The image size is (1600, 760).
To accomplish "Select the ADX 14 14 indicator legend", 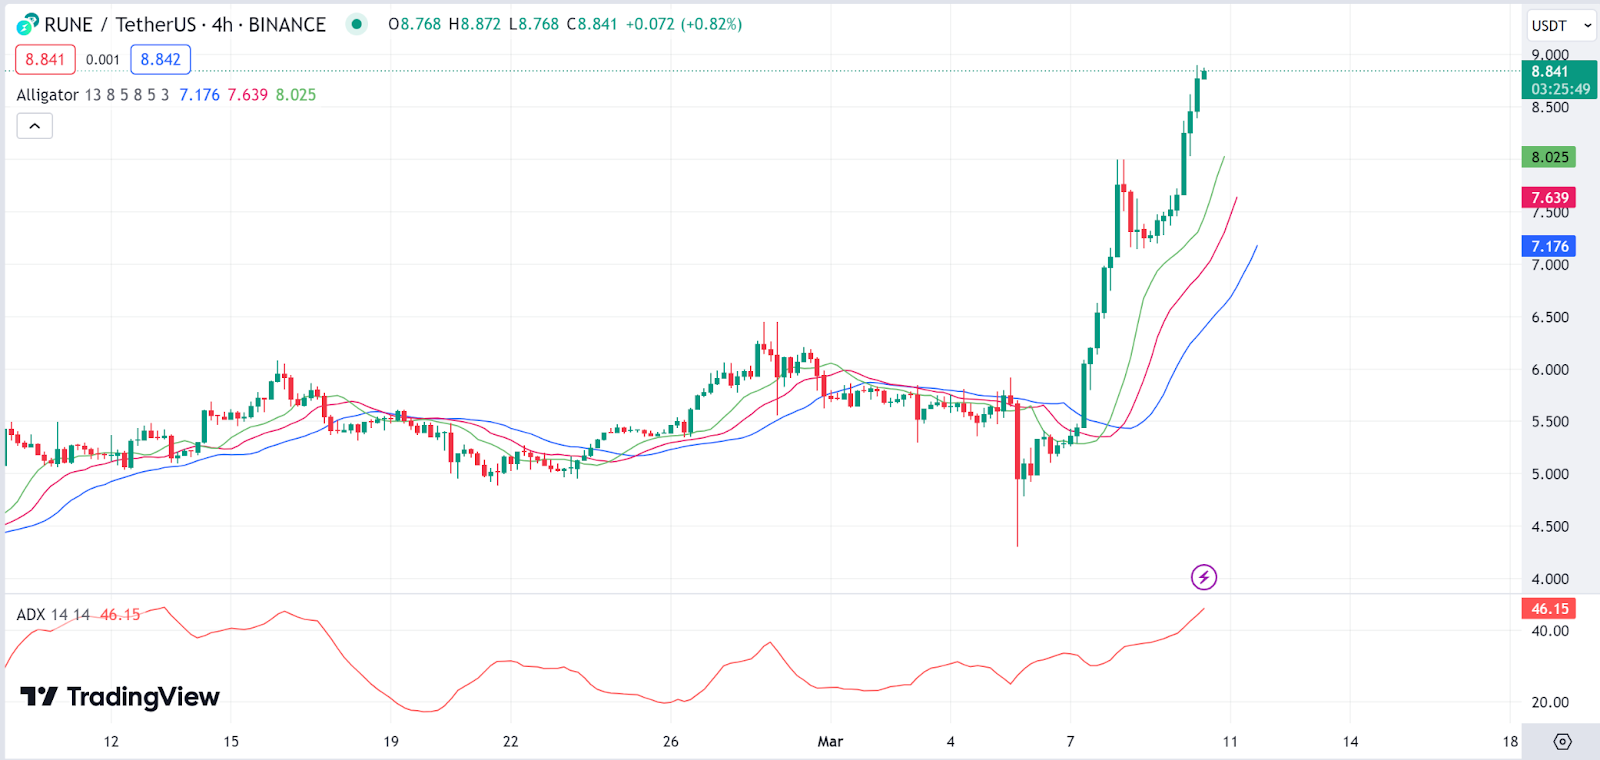I will coord(53,614).
